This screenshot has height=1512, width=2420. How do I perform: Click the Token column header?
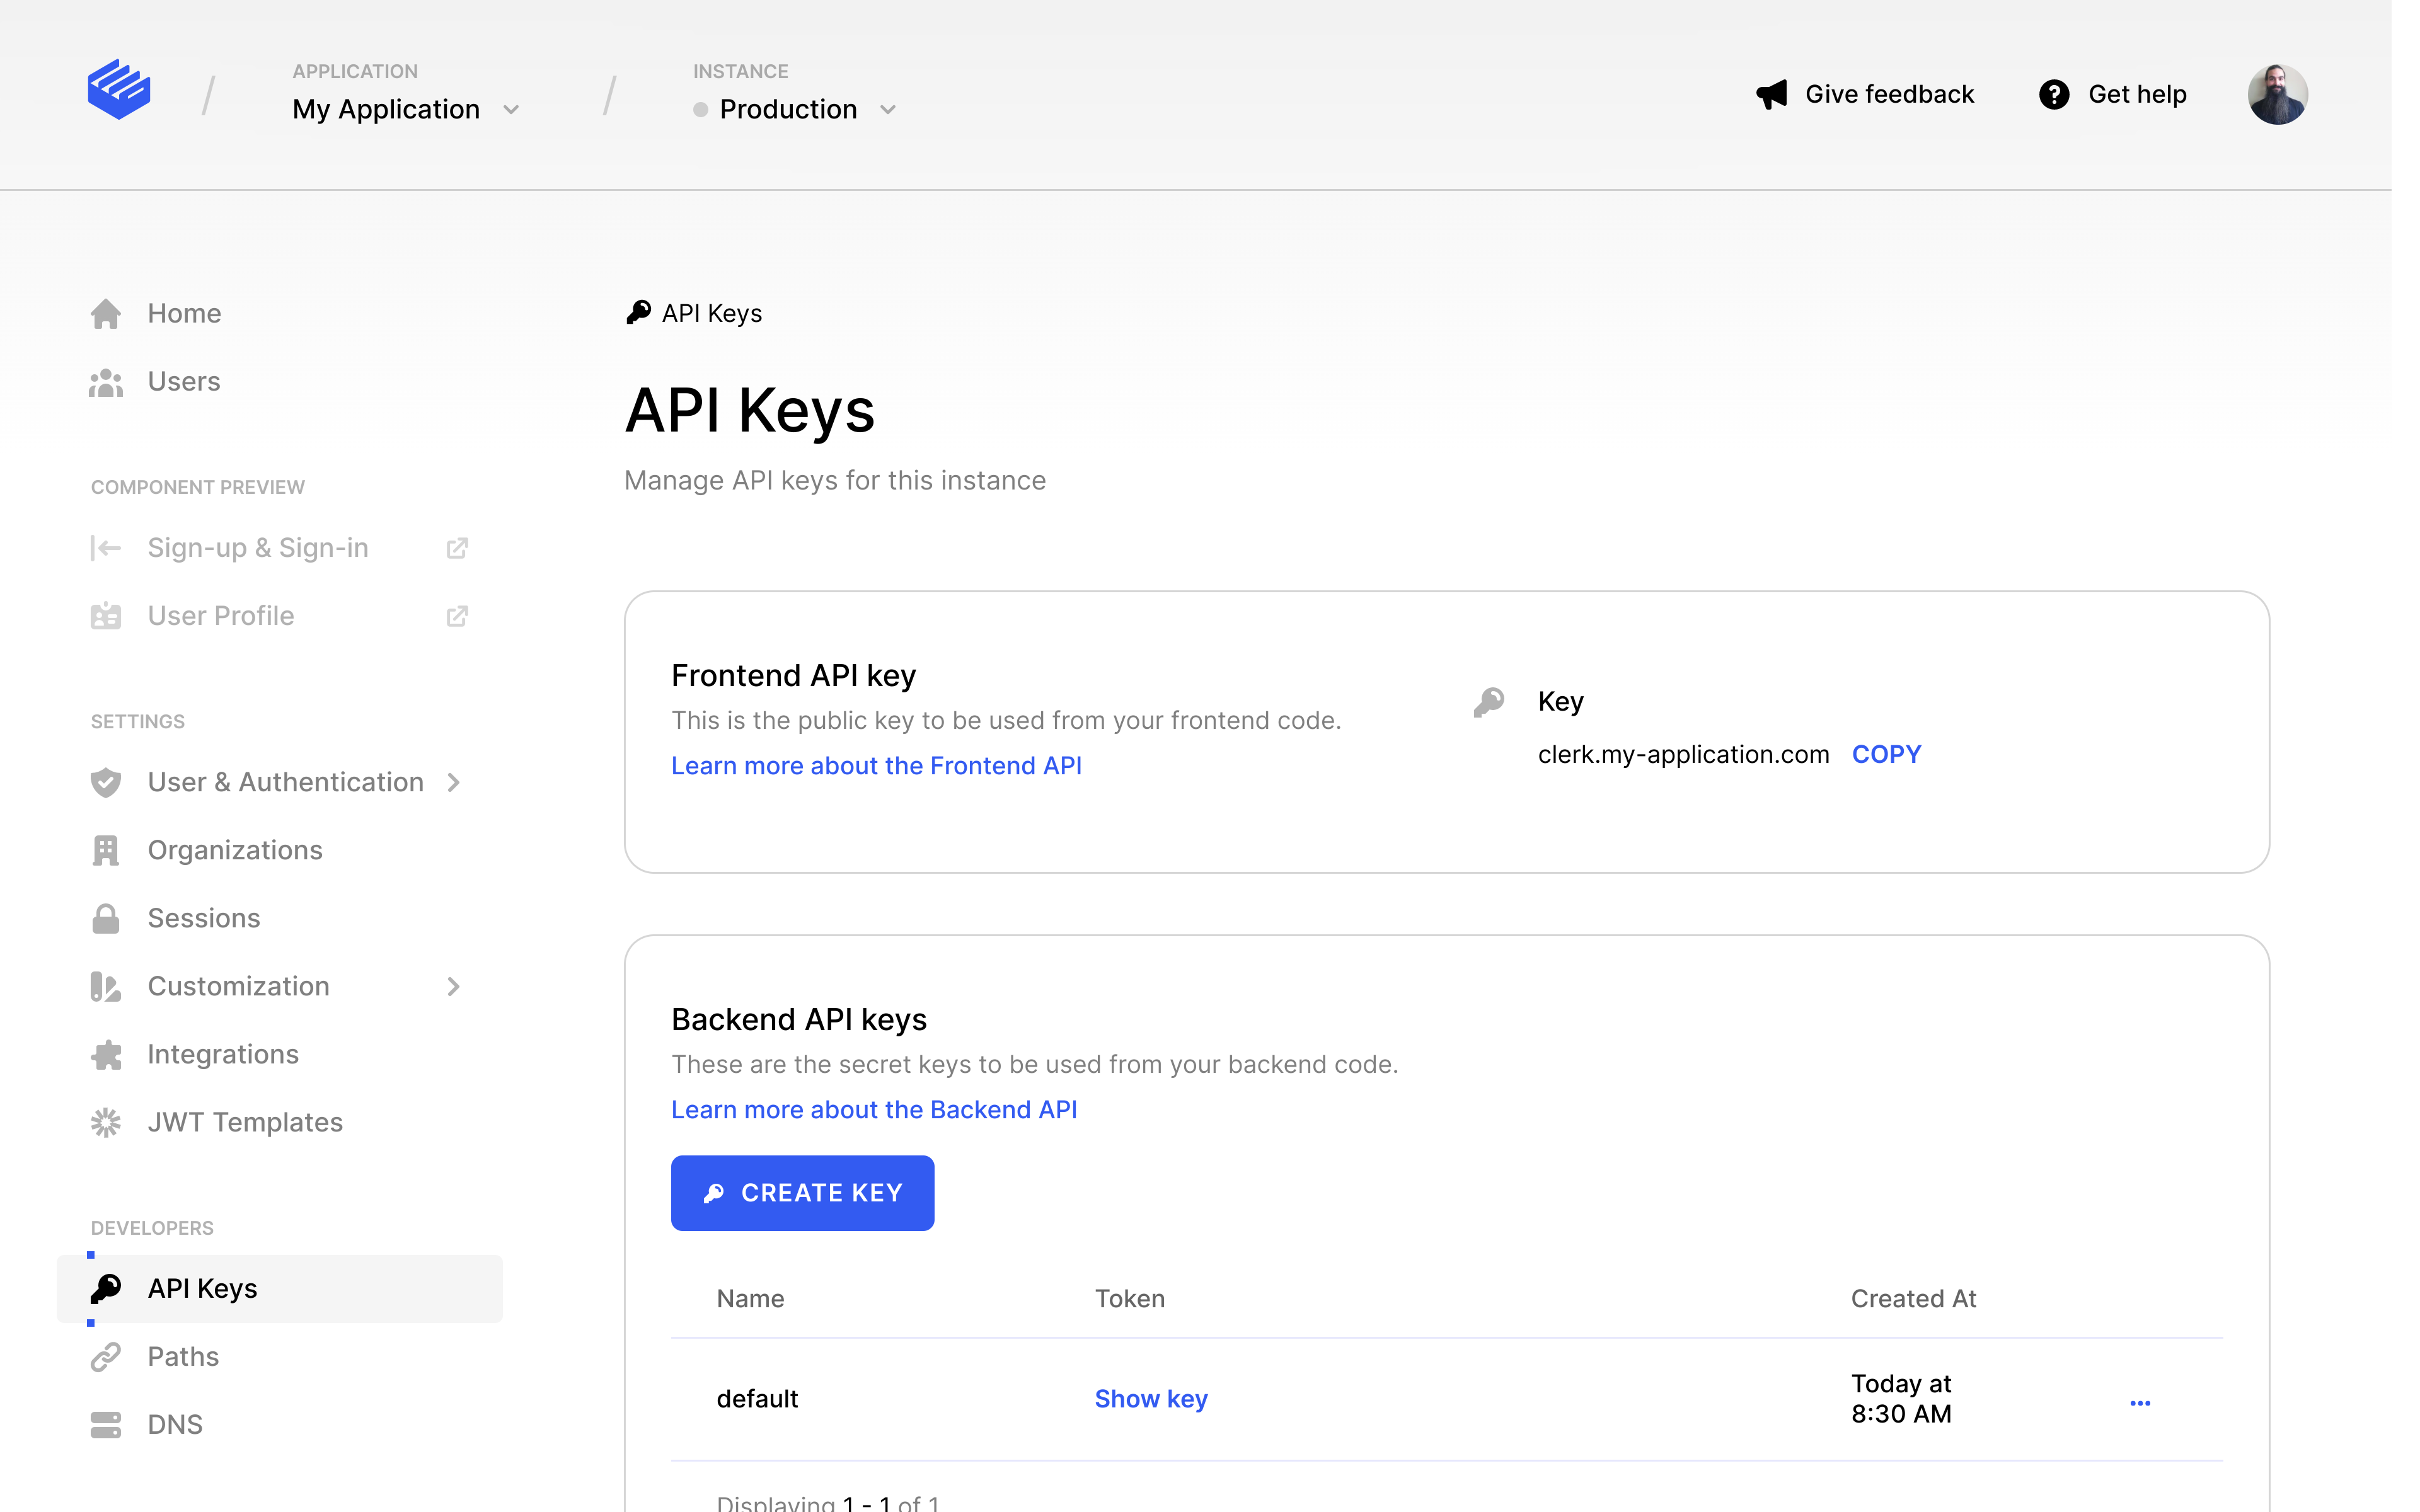[1130, 1299]
